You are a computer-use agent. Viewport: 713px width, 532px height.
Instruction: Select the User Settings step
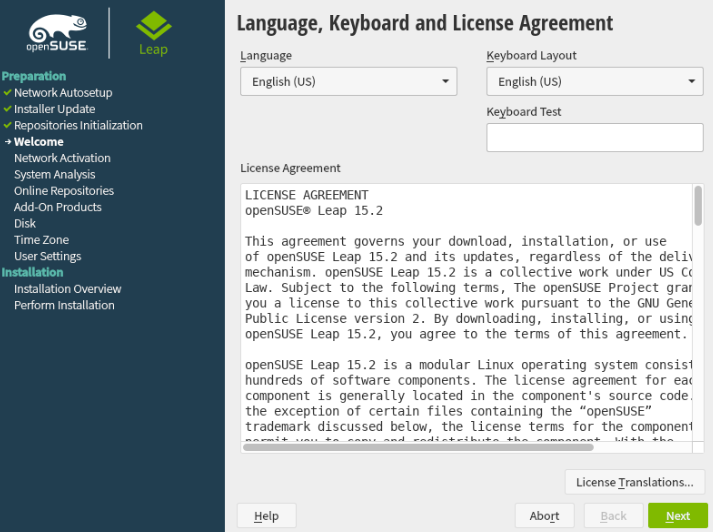tap(48, 256)
